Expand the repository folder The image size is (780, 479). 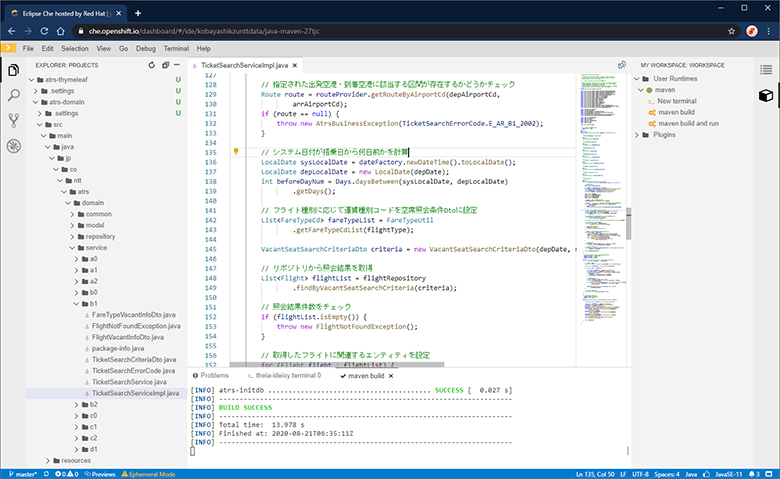73,236
